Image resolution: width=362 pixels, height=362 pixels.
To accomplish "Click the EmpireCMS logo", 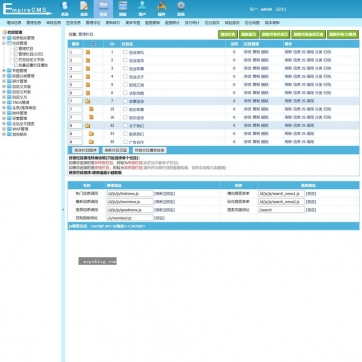I will (x=27, y=9).
